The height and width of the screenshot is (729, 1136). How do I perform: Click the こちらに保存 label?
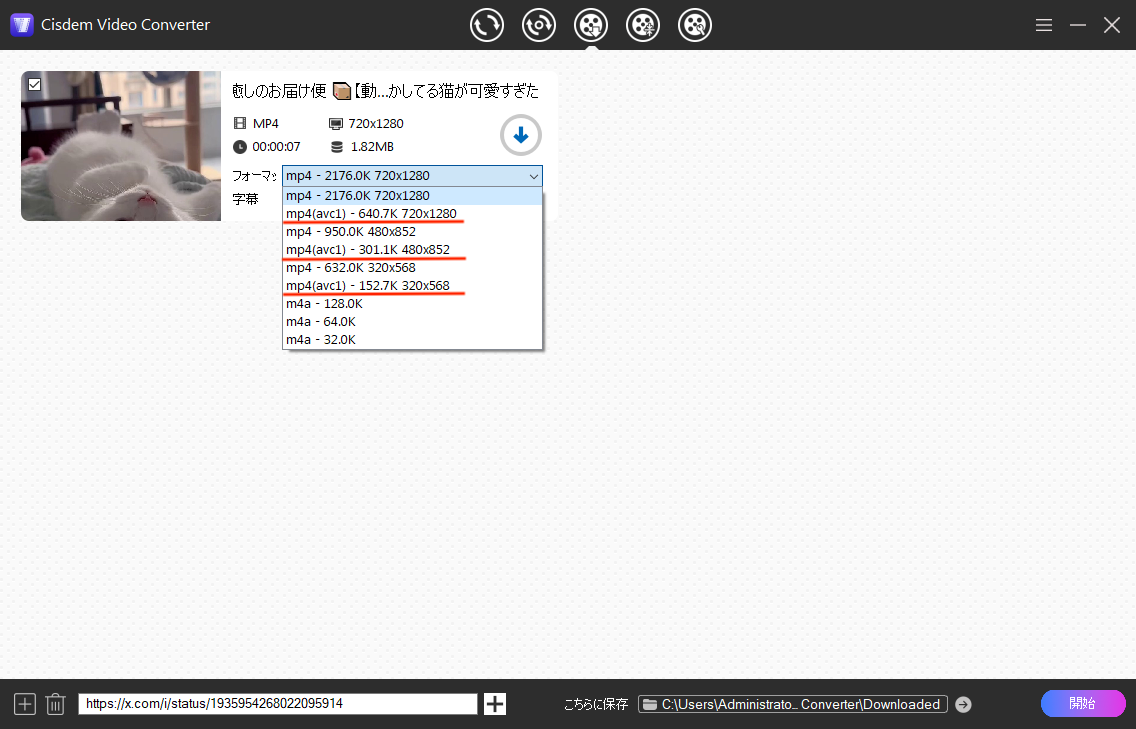596,704
